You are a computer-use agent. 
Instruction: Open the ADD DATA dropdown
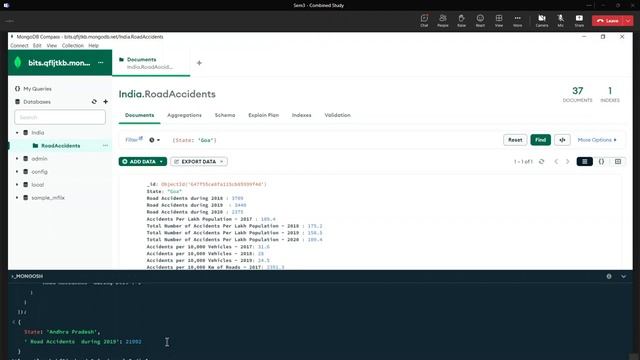(x=143, y=162)
